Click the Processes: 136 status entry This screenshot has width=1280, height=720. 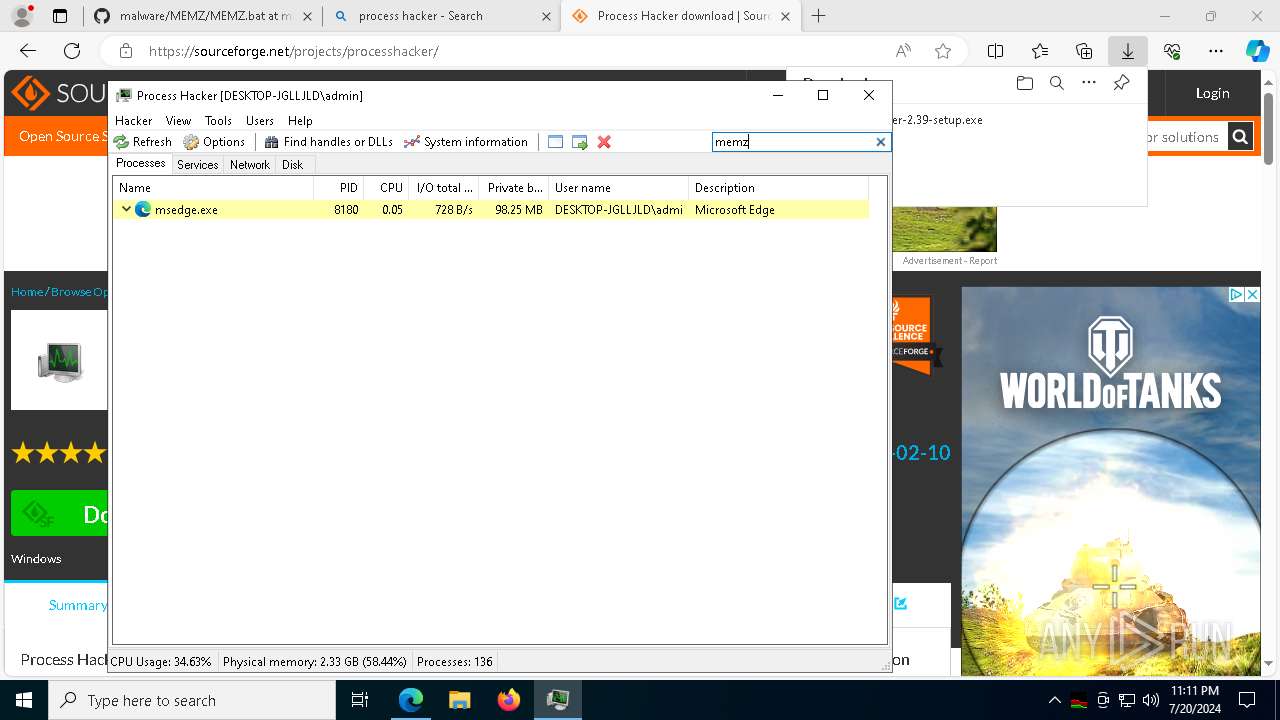pyautogui.click(x=454, y=661)
